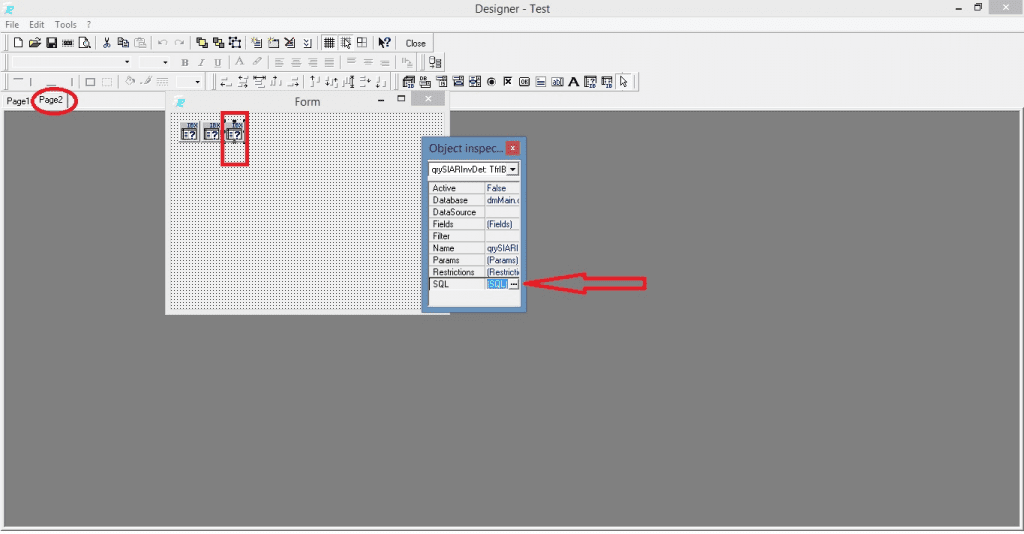
Task: Open the frame width dropdown
Action: tap(197, 82)
